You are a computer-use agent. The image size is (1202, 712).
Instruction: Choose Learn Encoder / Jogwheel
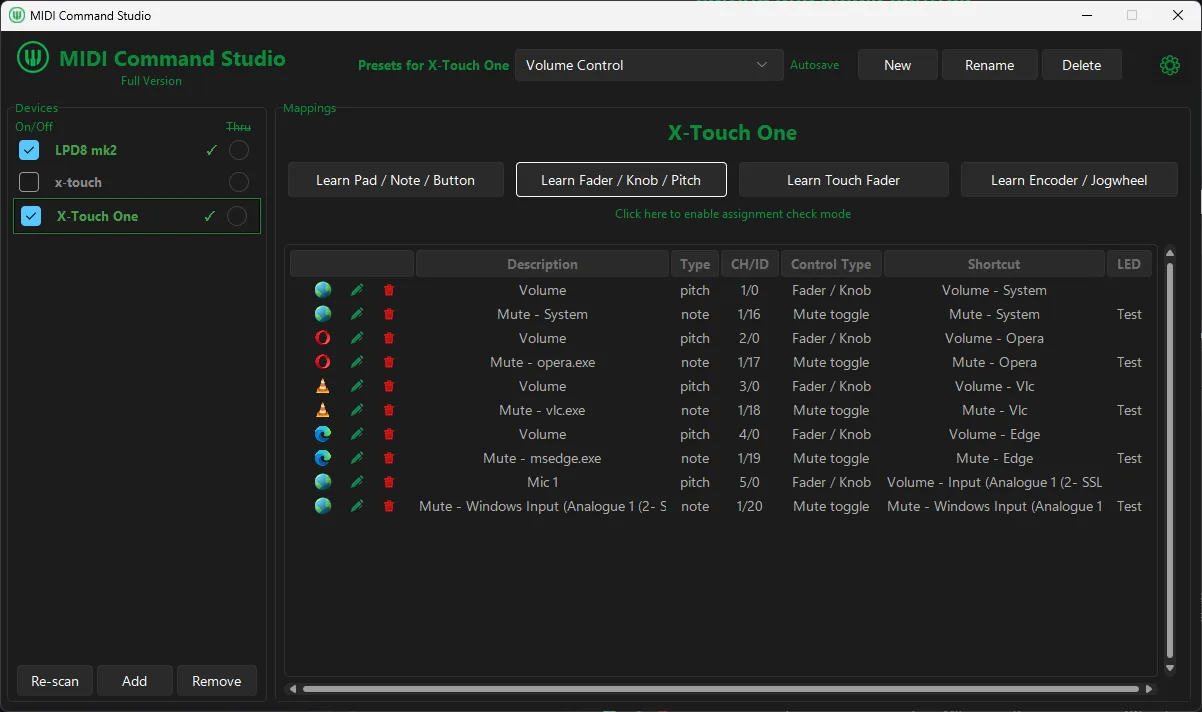(1069, 180)
